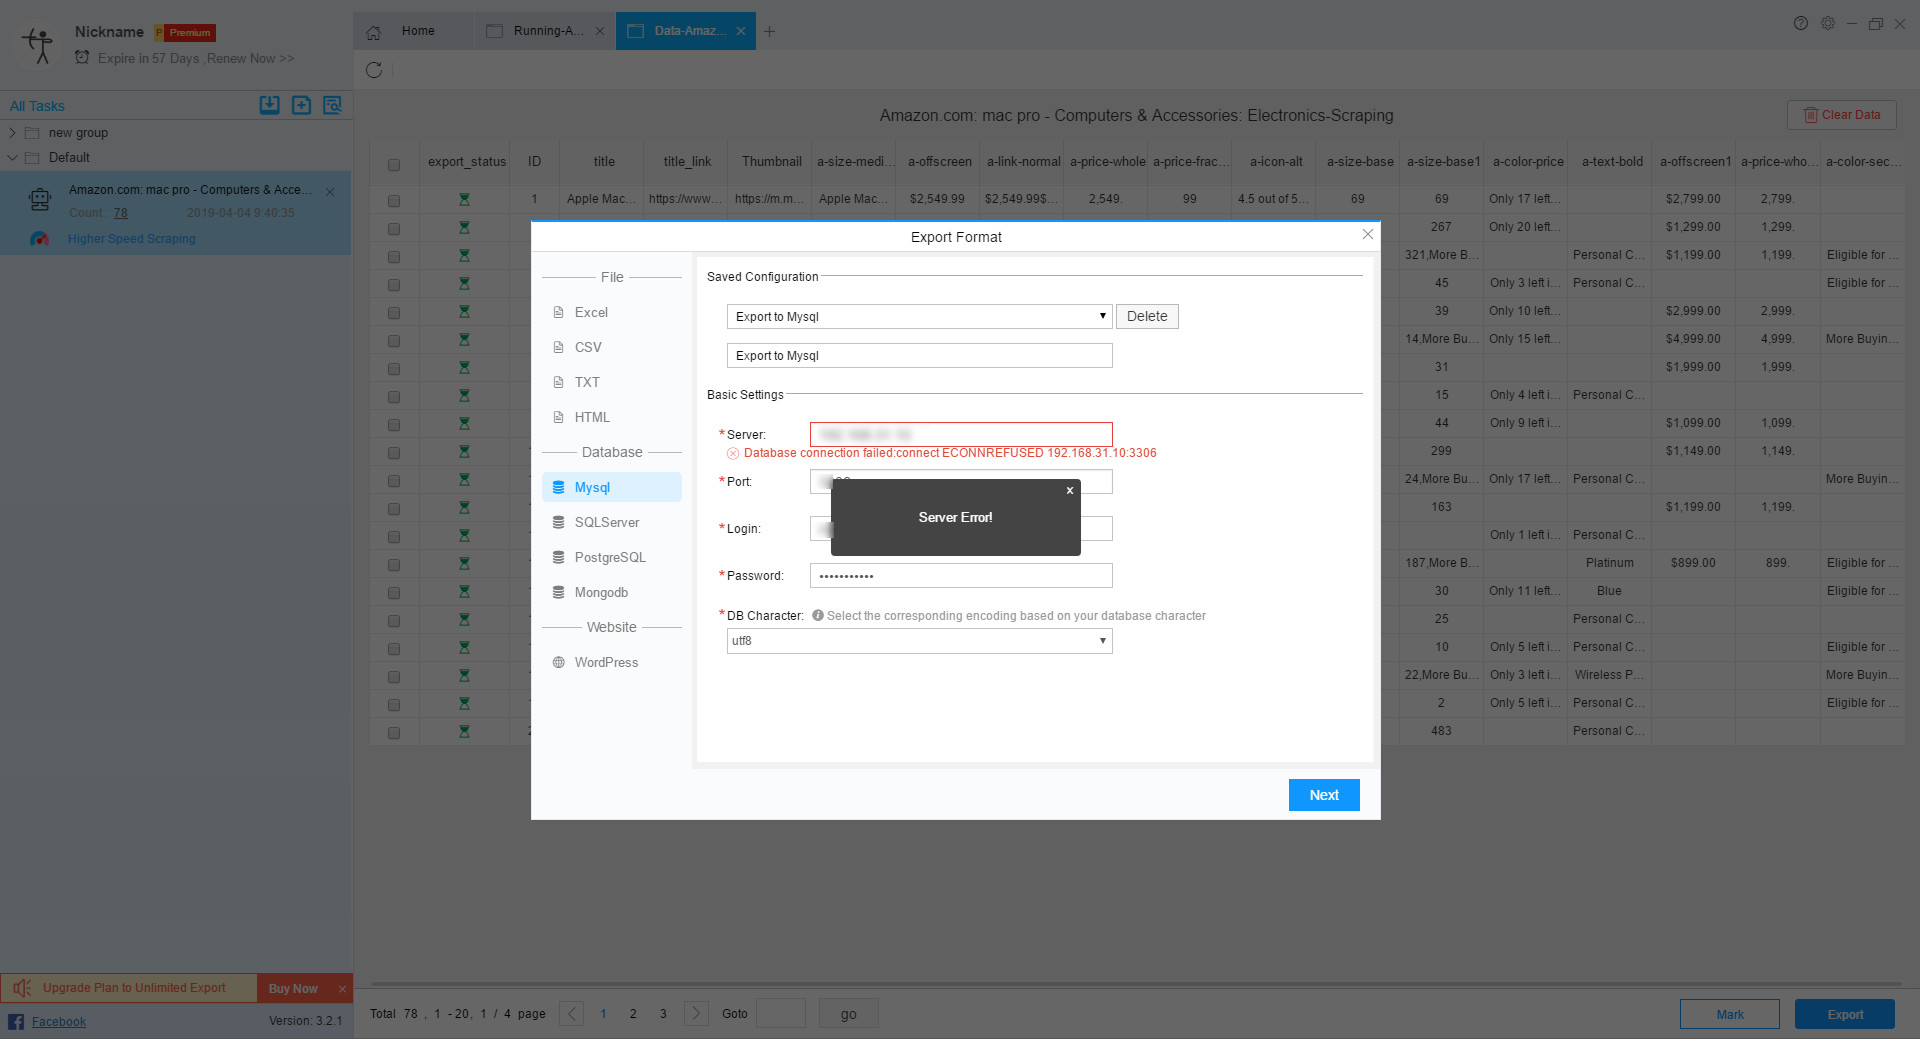
Task: Select HTML export format
Action: [592, 418]
